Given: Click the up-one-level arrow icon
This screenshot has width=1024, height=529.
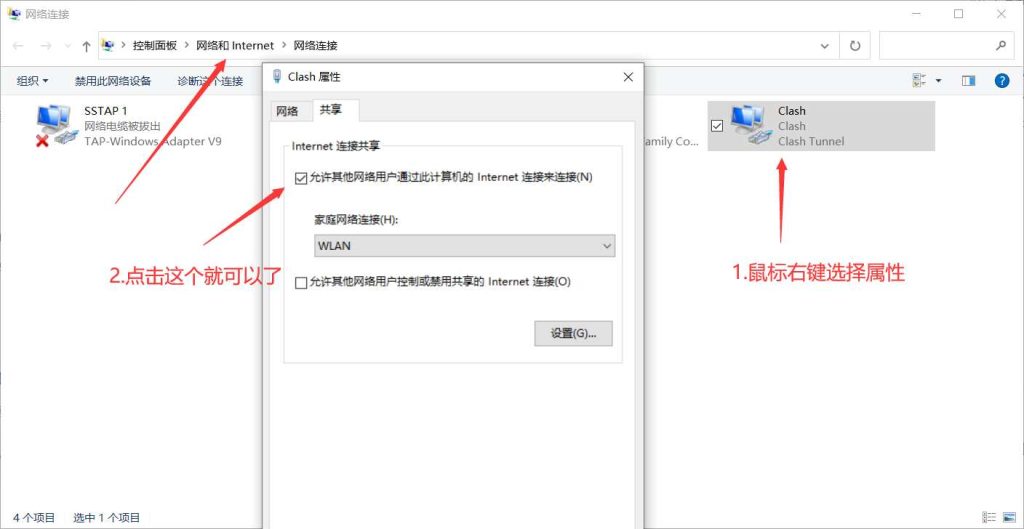Looking at the screenshot, I should coord(86,46).
